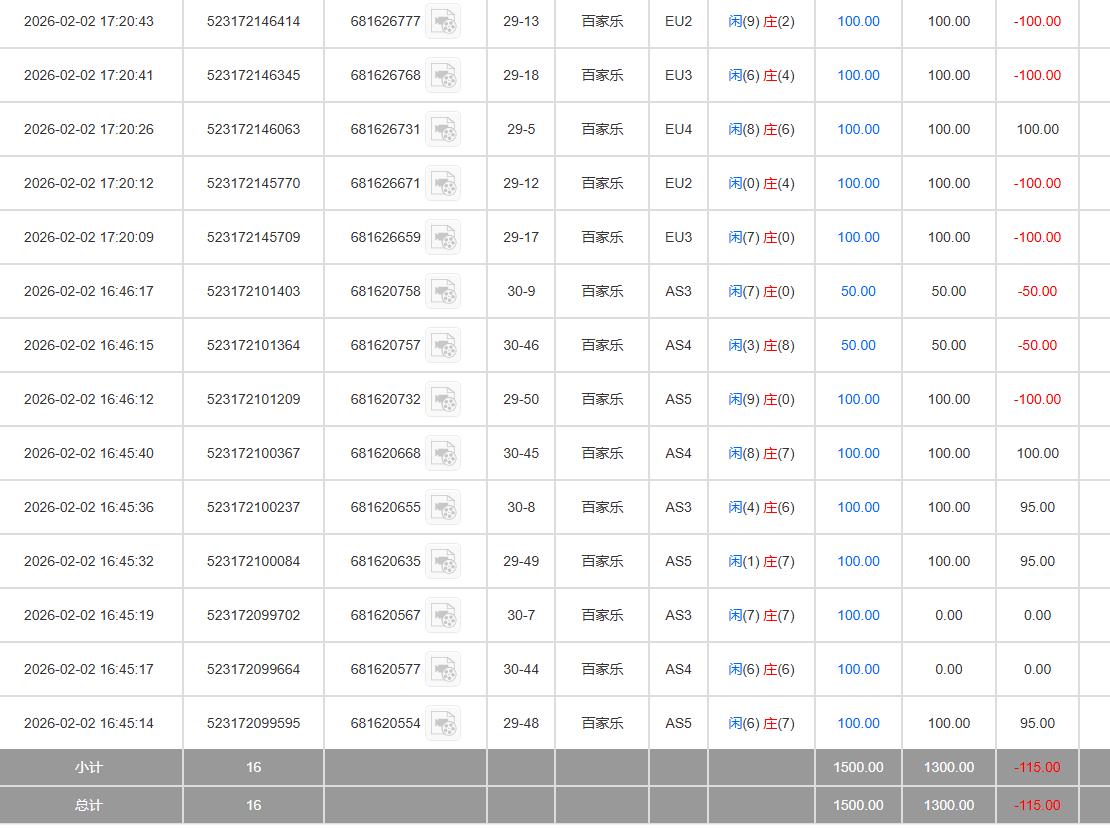
Task: Select order number 523172099664
Action: click(253, 669)
